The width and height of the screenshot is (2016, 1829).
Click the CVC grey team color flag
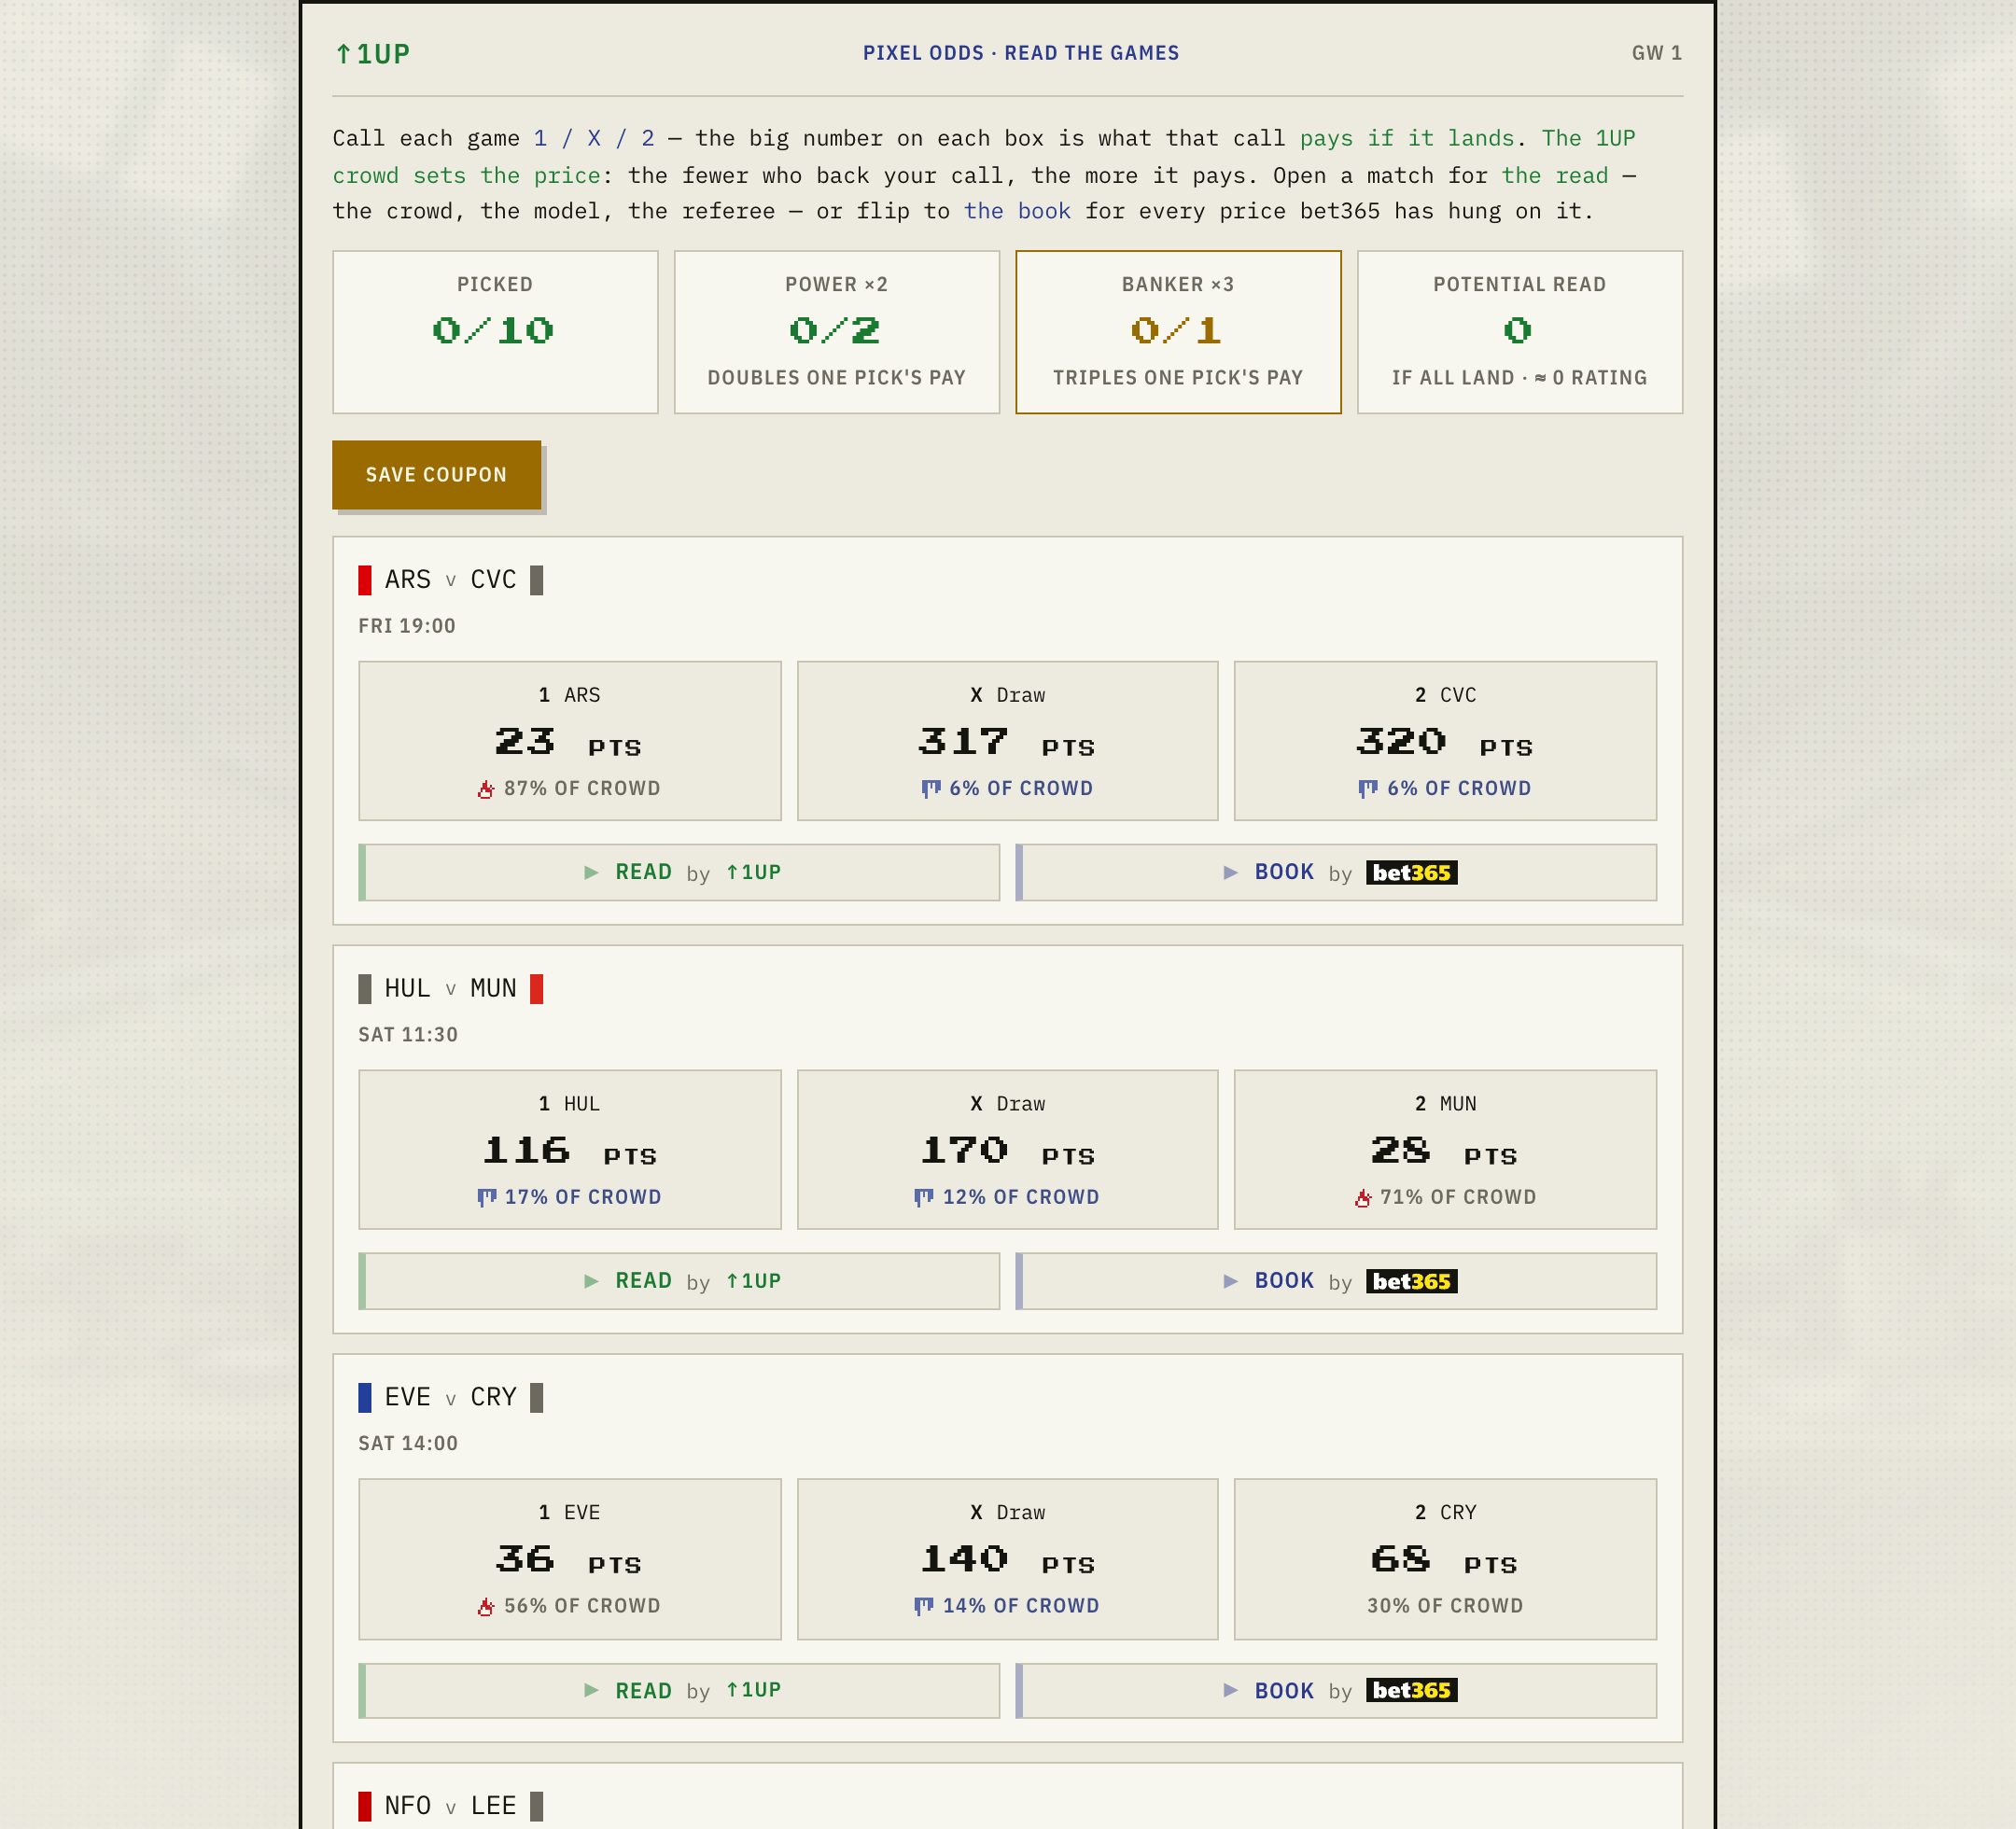point(537,580)
